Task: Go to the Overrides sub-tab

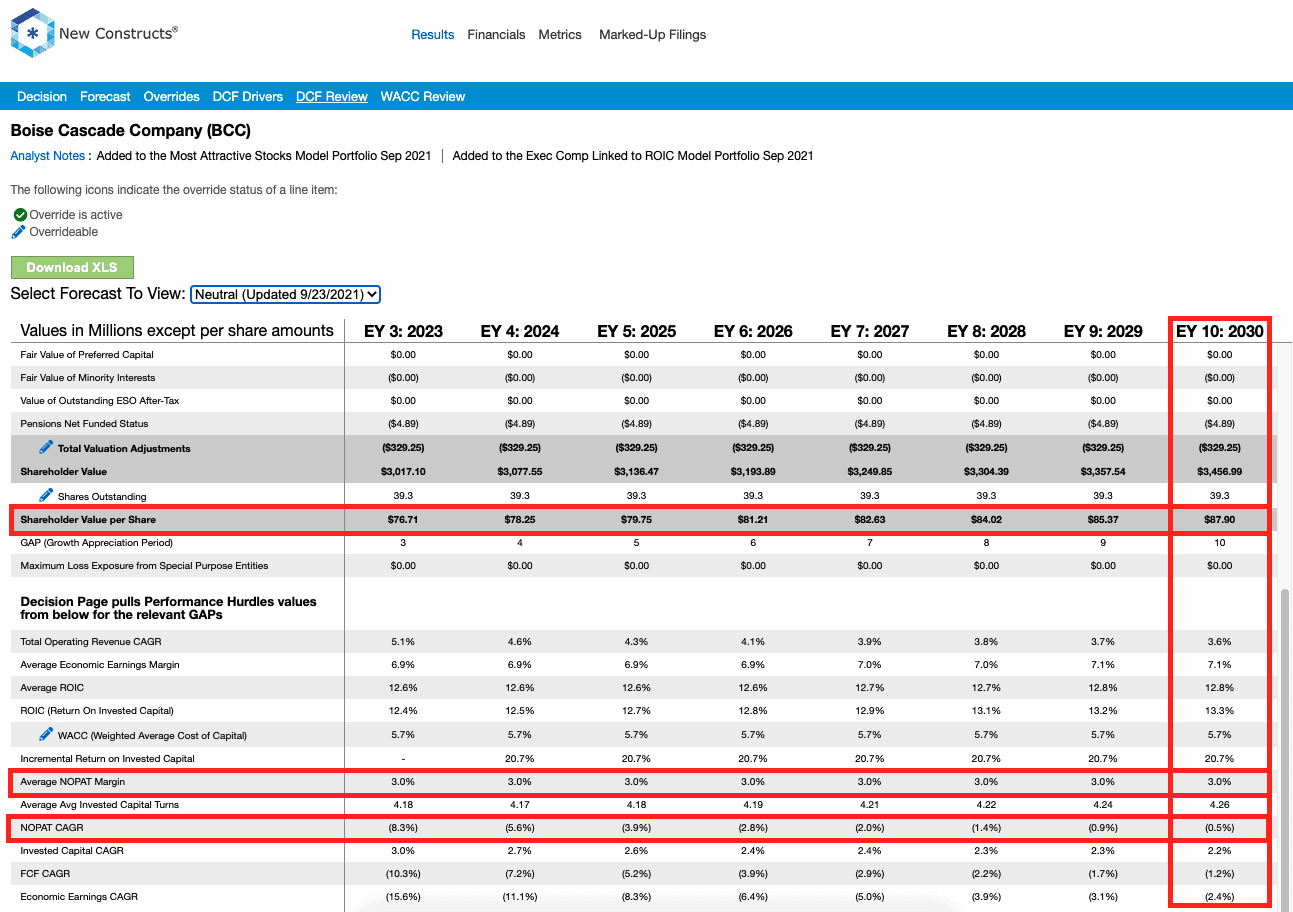Action: 172,97
